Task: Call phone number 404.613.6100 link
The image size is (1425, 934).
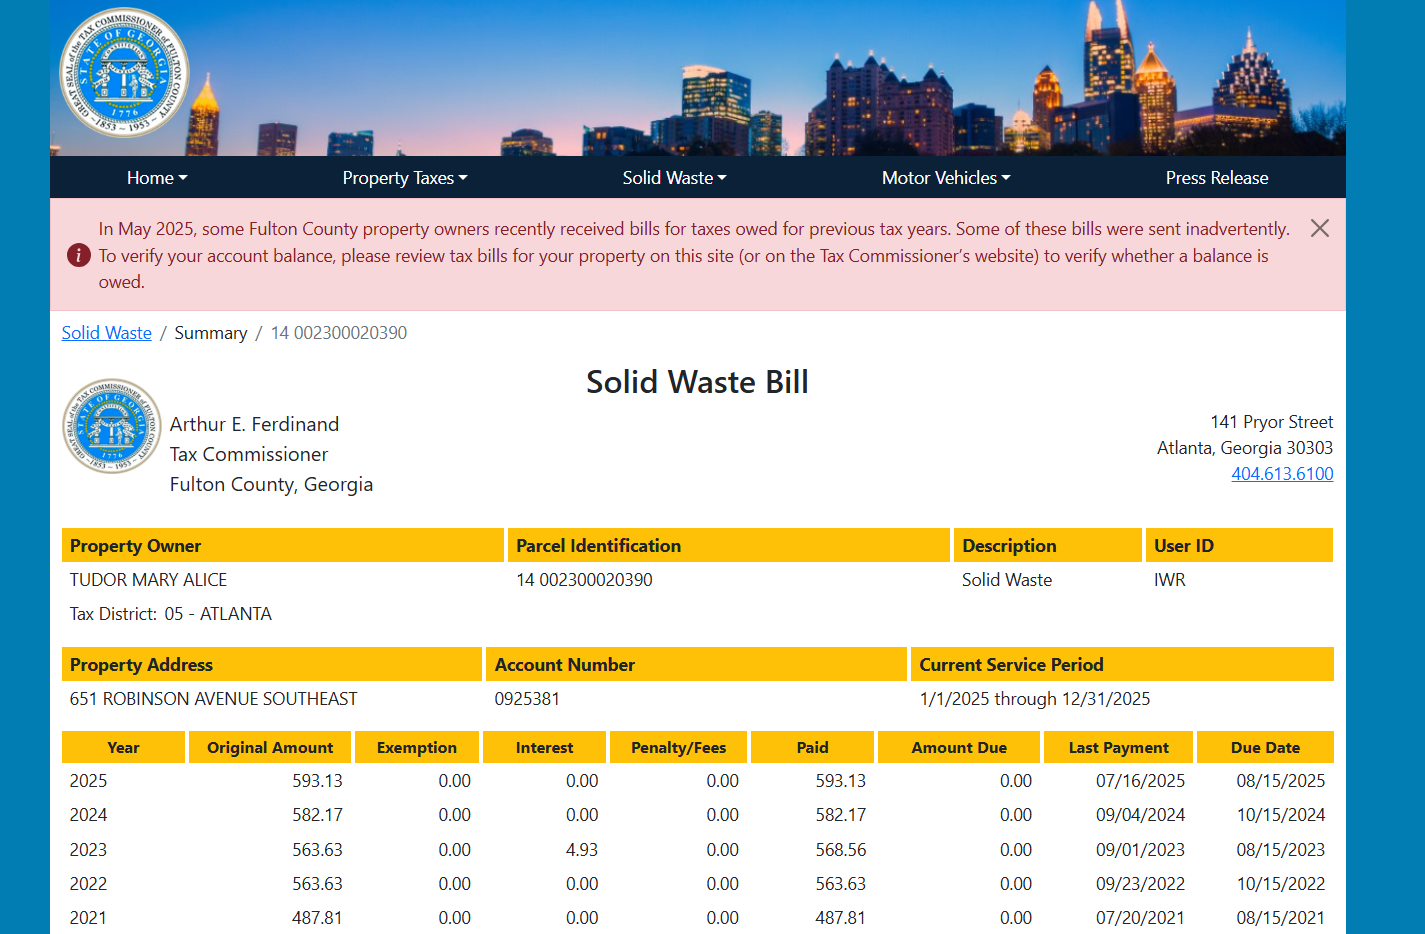Action: 1281,474
